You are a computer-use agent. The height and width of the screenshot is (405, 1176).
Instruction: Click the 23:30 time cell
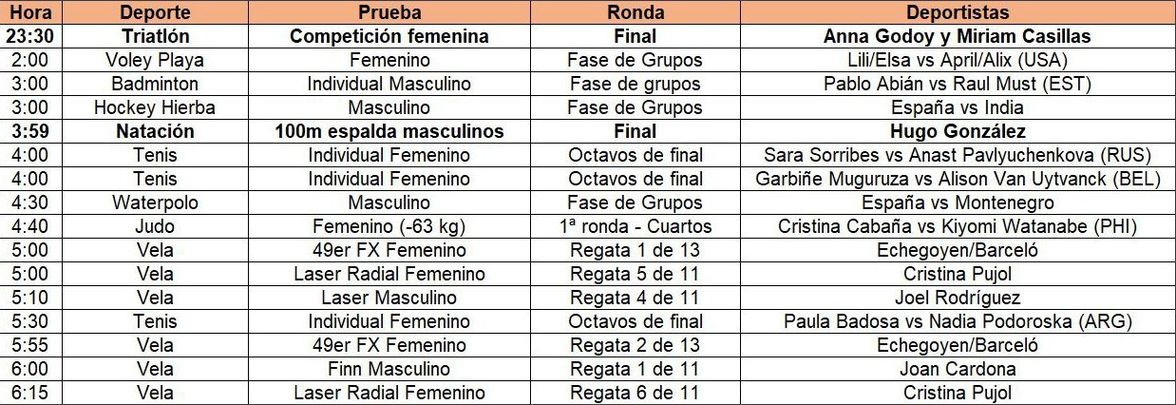point(26,36)
